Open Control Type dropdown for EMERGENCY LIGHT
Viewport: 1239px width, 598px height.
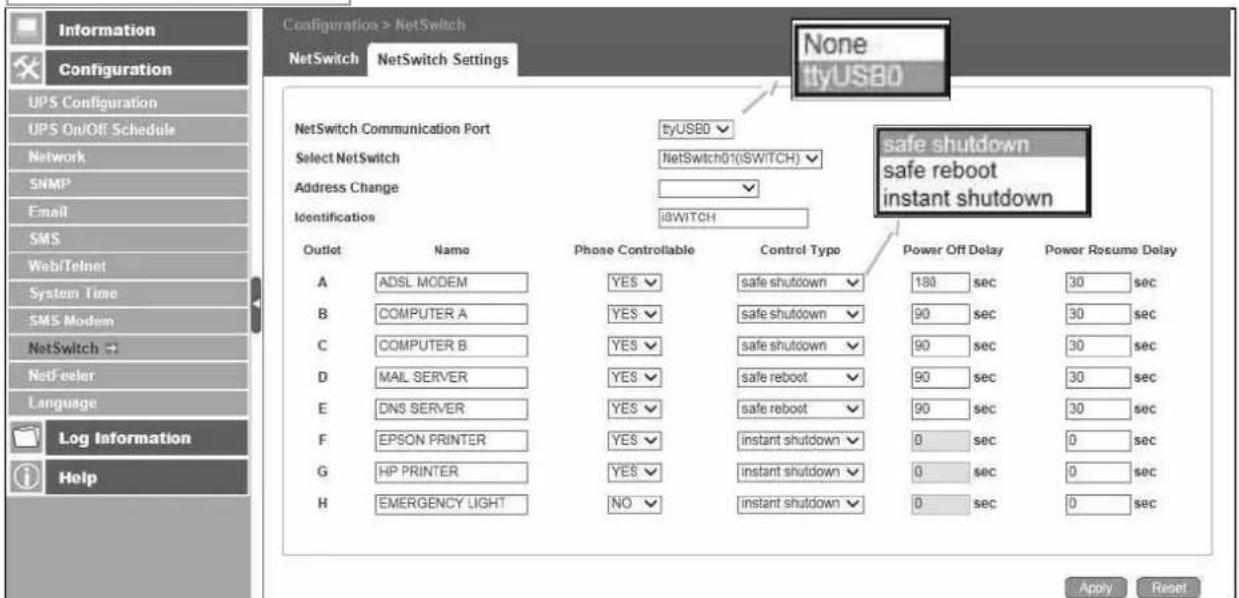800,505
